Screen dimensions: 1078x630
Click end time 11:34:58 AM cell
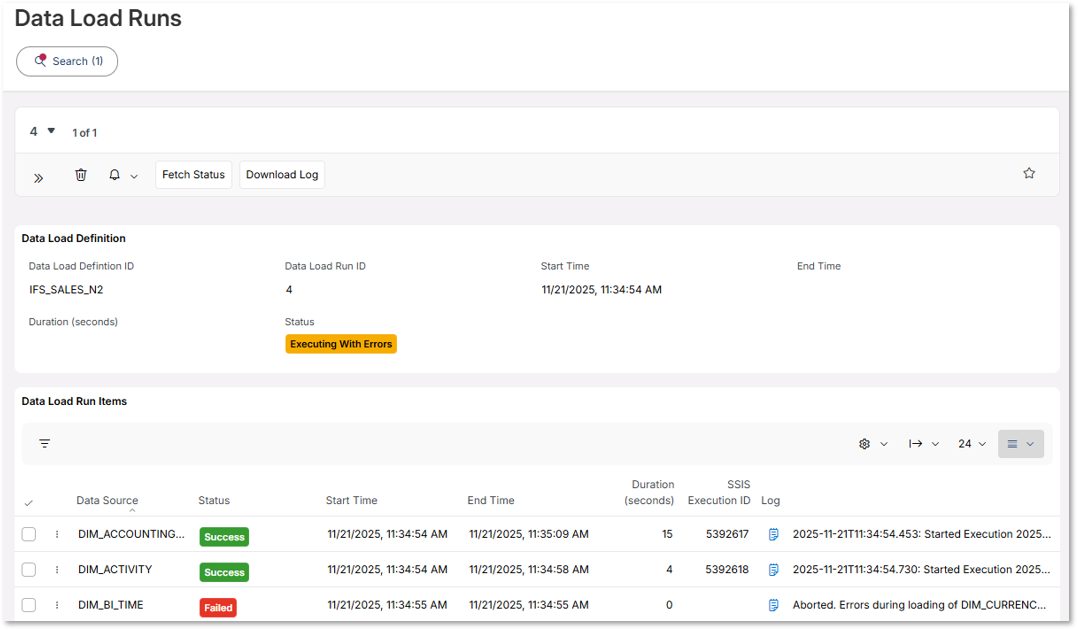click(529, 569)
